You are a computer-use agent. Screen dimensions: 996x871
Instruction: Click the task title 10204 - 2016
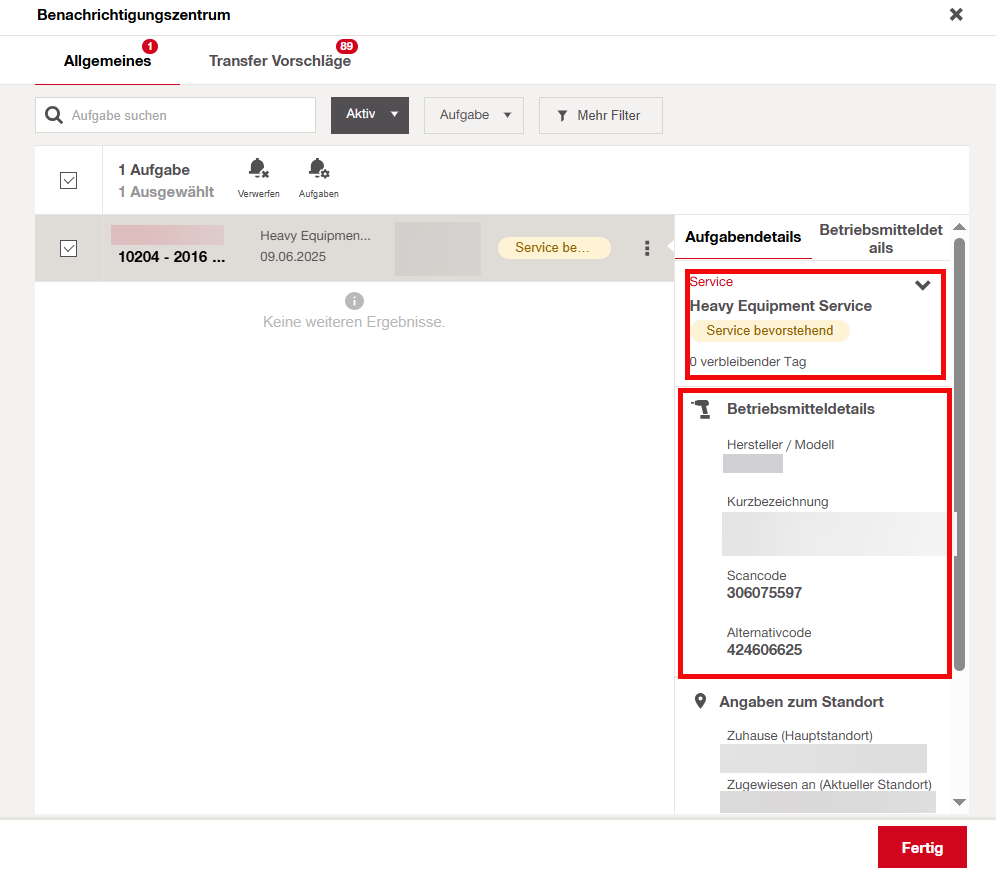pyautogui.click(x=172, y=257)
